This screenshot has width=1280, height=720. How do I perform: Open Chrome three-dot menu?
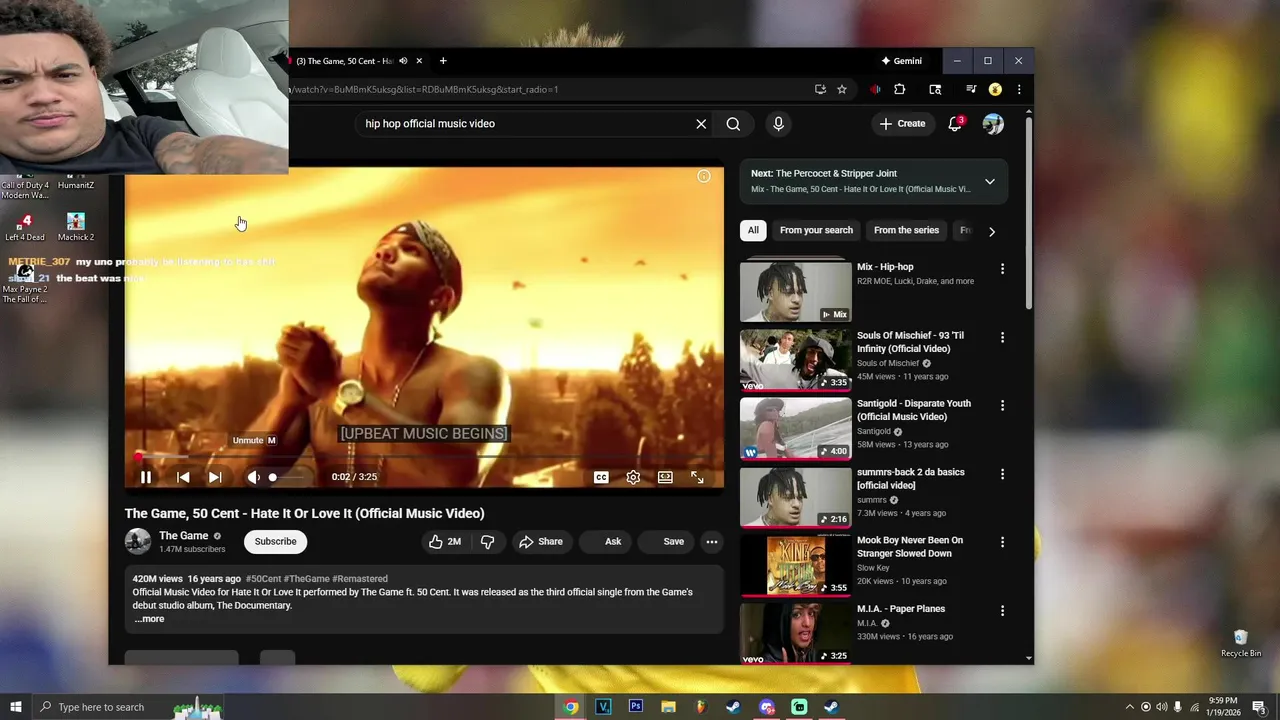[1019, 89]
